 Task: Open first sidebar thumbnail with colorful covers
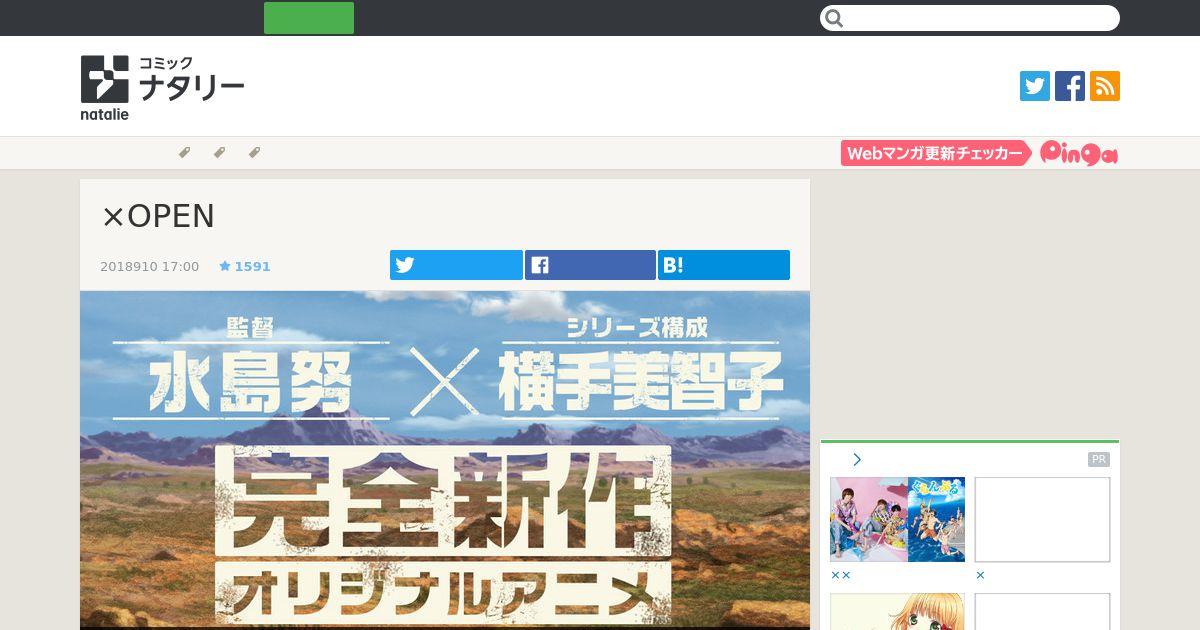pos(897,519)
